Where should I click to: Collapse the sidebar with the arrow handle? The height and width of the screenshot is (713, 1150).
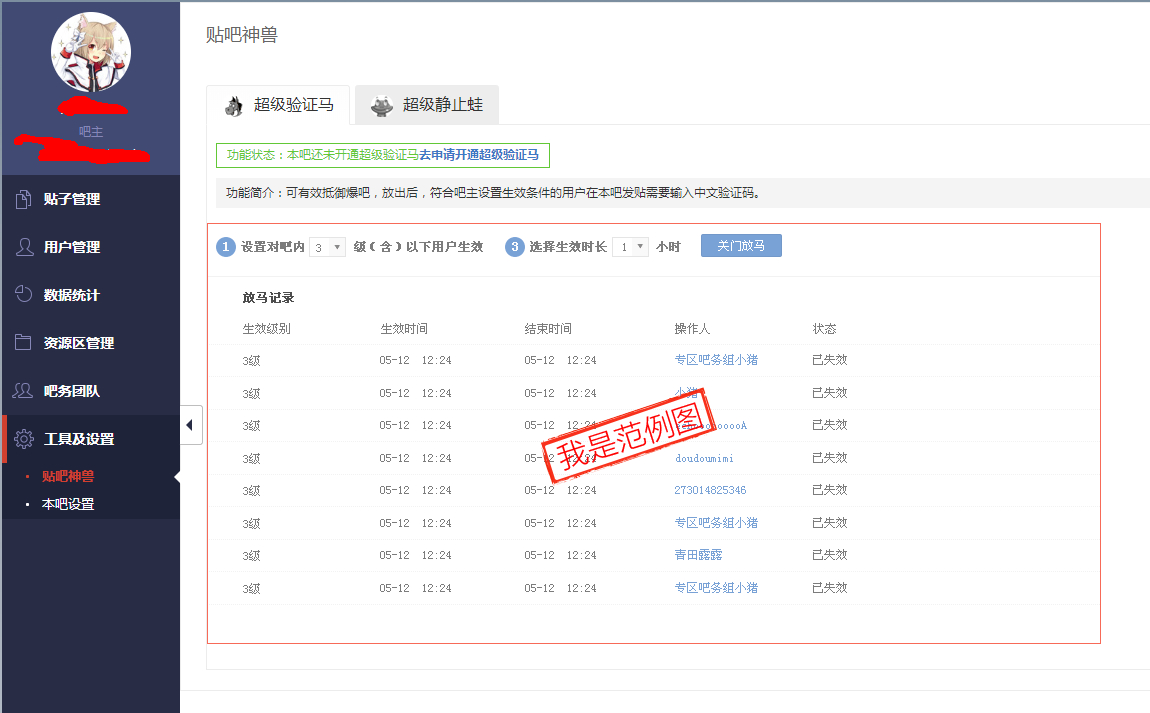click(191, 425)
